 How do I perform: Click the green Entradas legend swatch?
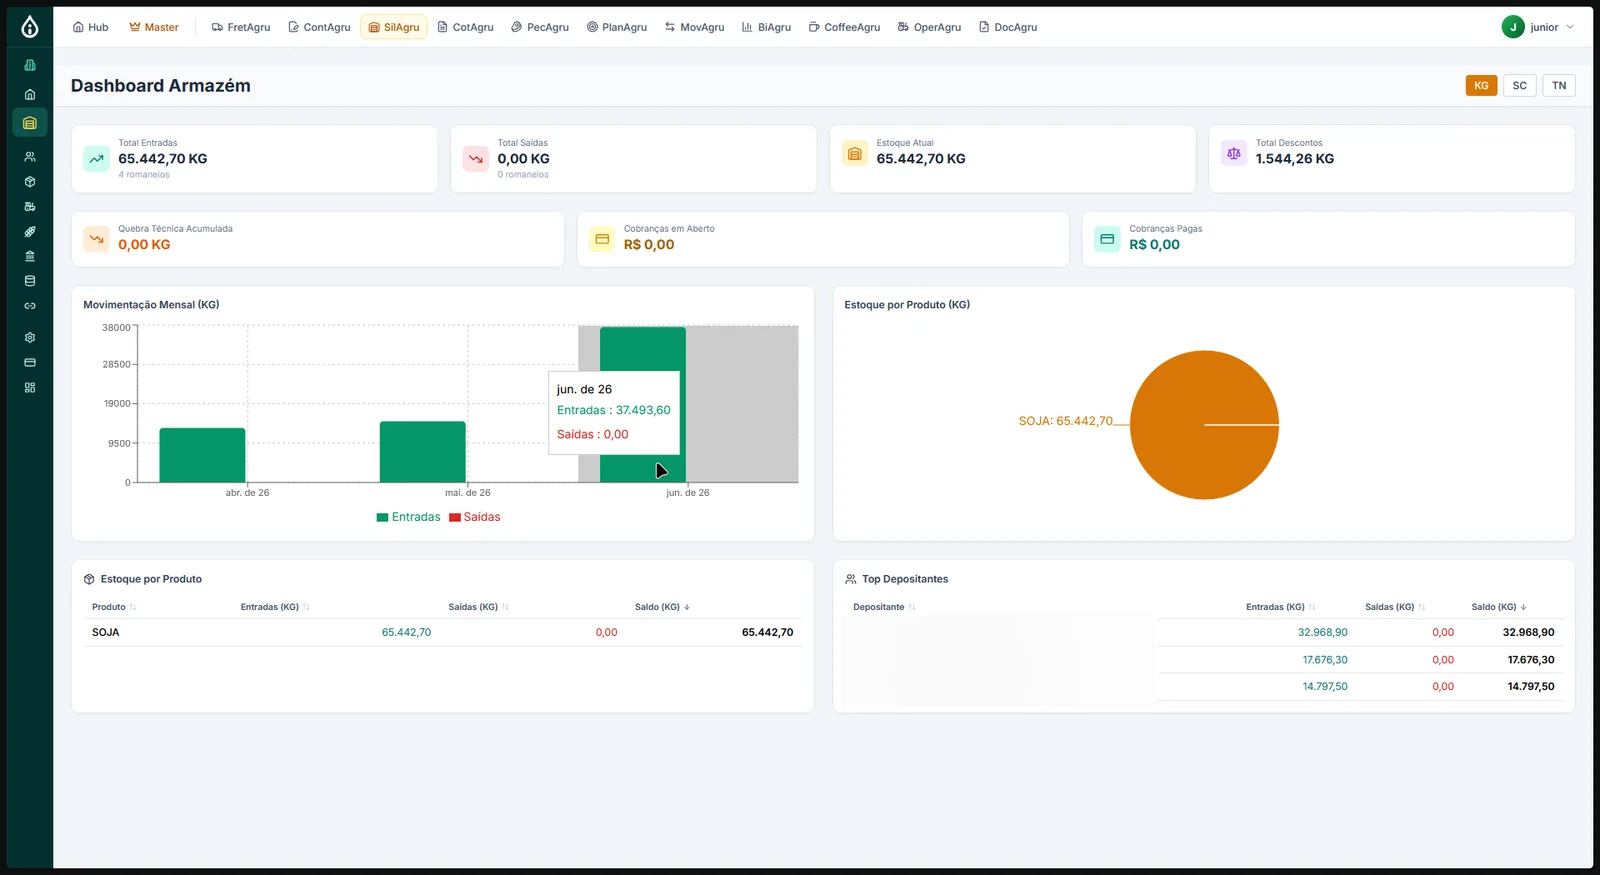[382, 518]
